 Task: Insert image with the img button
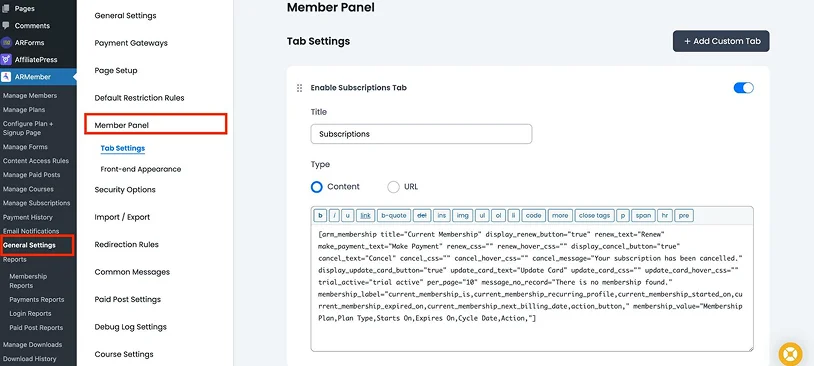tap(463, 215)
